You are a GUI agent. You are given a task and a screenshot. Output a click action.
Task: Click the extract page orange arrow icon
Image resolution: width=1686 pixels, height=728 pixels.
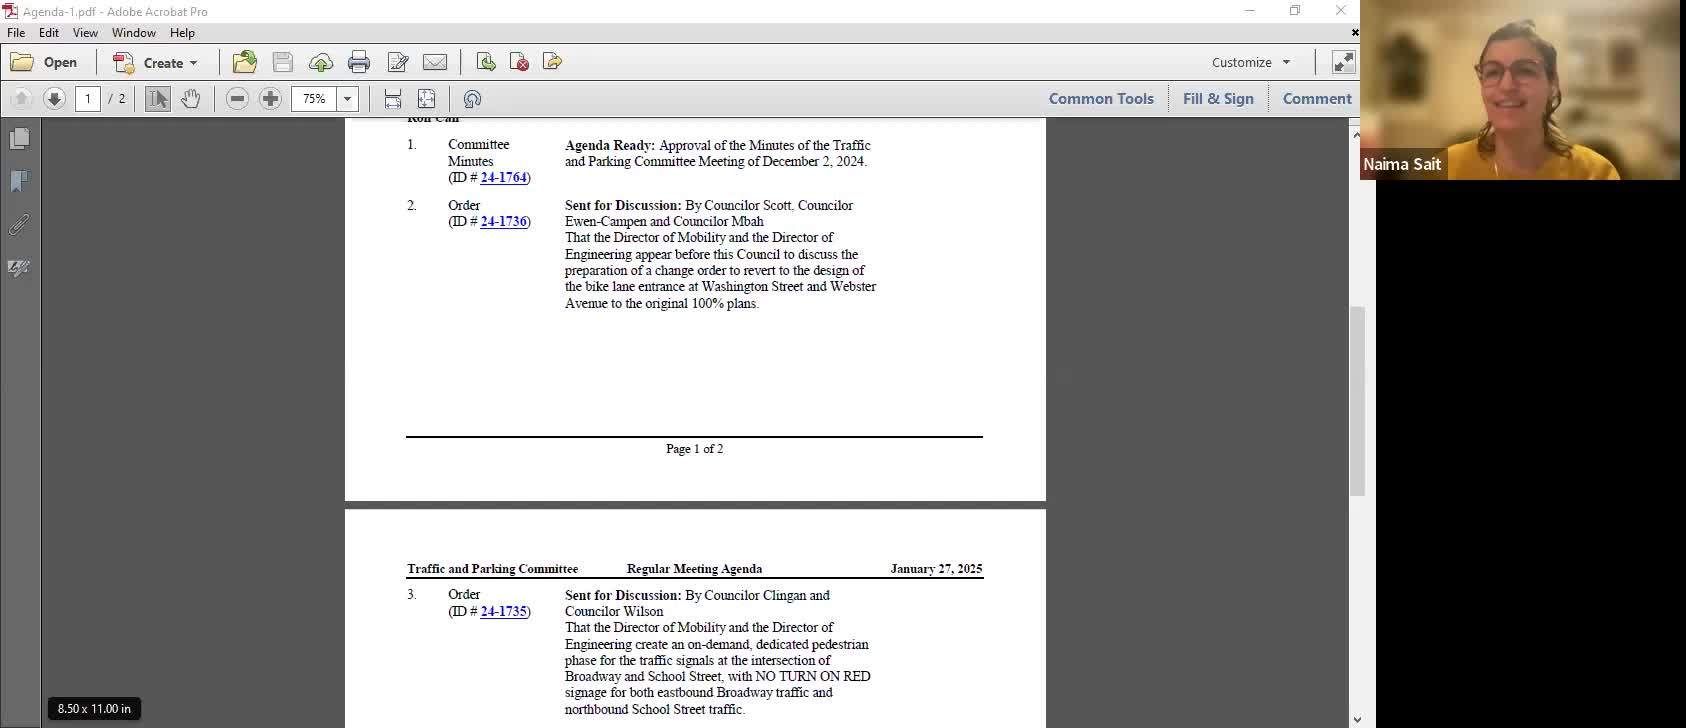[552, 62]
